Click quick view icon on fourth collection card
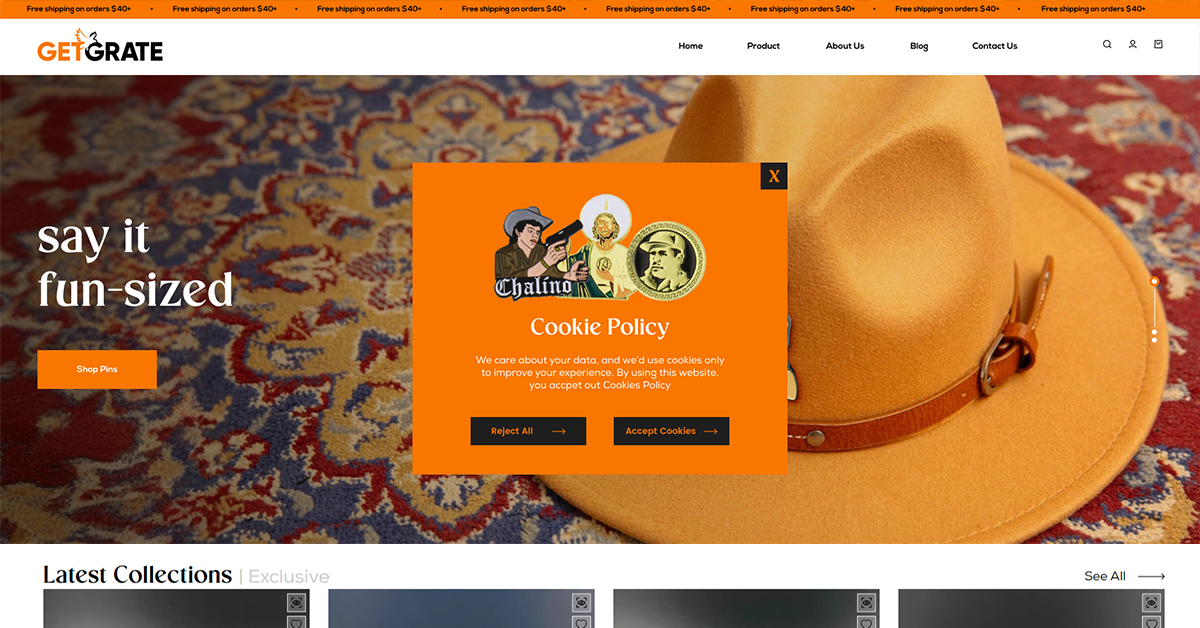The height and width of the screenshot is (628, 1200). [x=1151, y=602]
